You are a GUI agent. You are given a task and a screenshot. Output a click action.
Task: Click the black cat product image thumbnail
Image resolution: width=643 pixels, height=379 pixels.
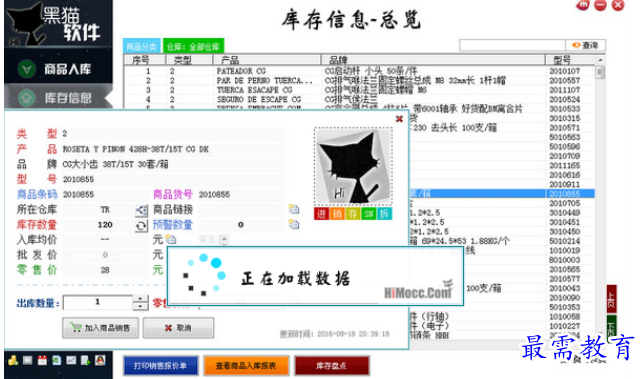tap(353, 166)
